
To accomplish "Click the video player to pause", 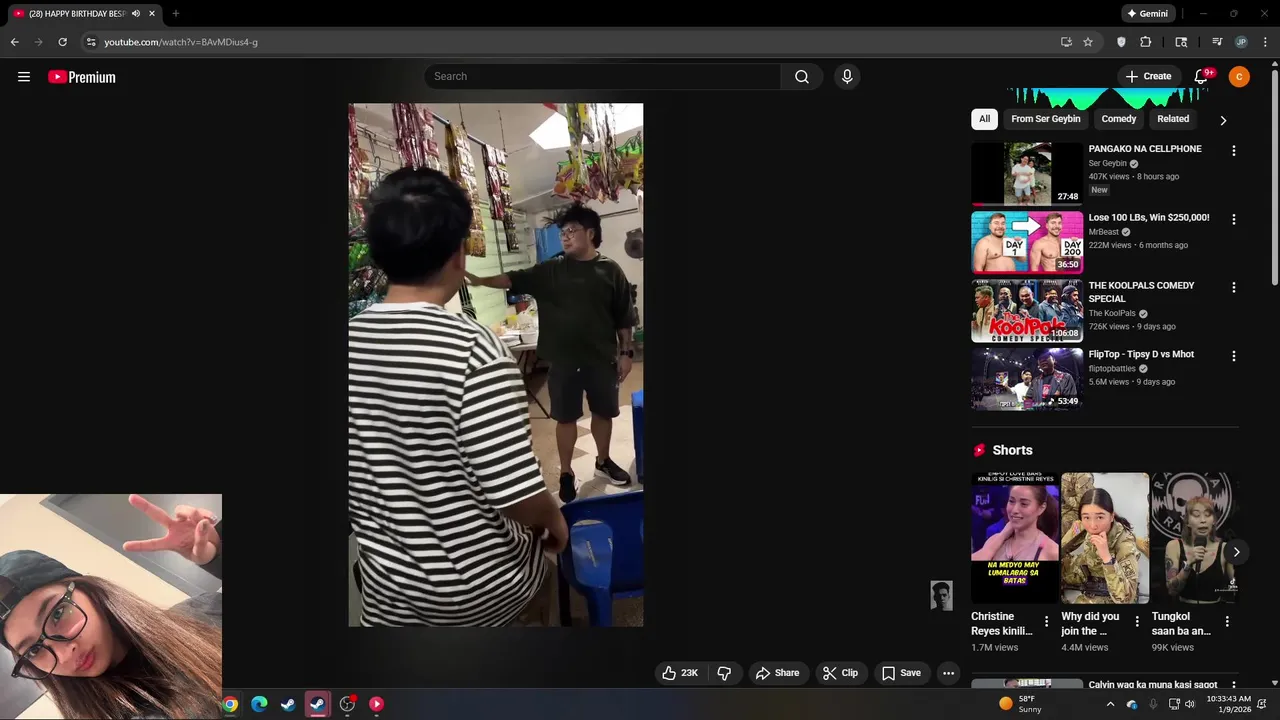I will (495, 365).
